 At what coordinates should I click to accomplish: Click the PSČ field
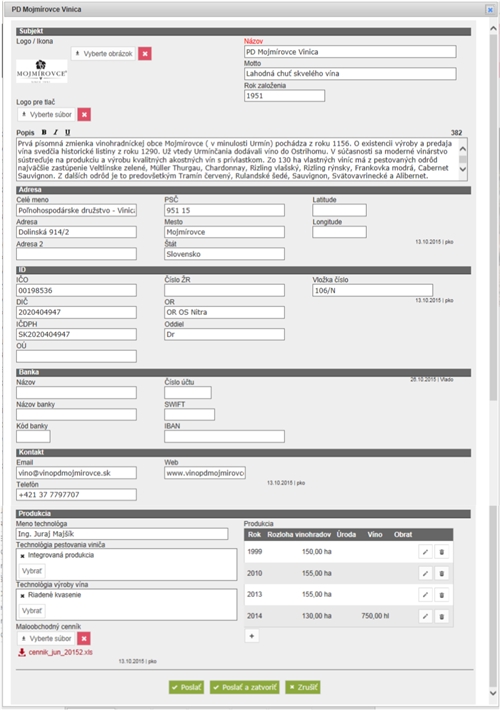(225, 210)
